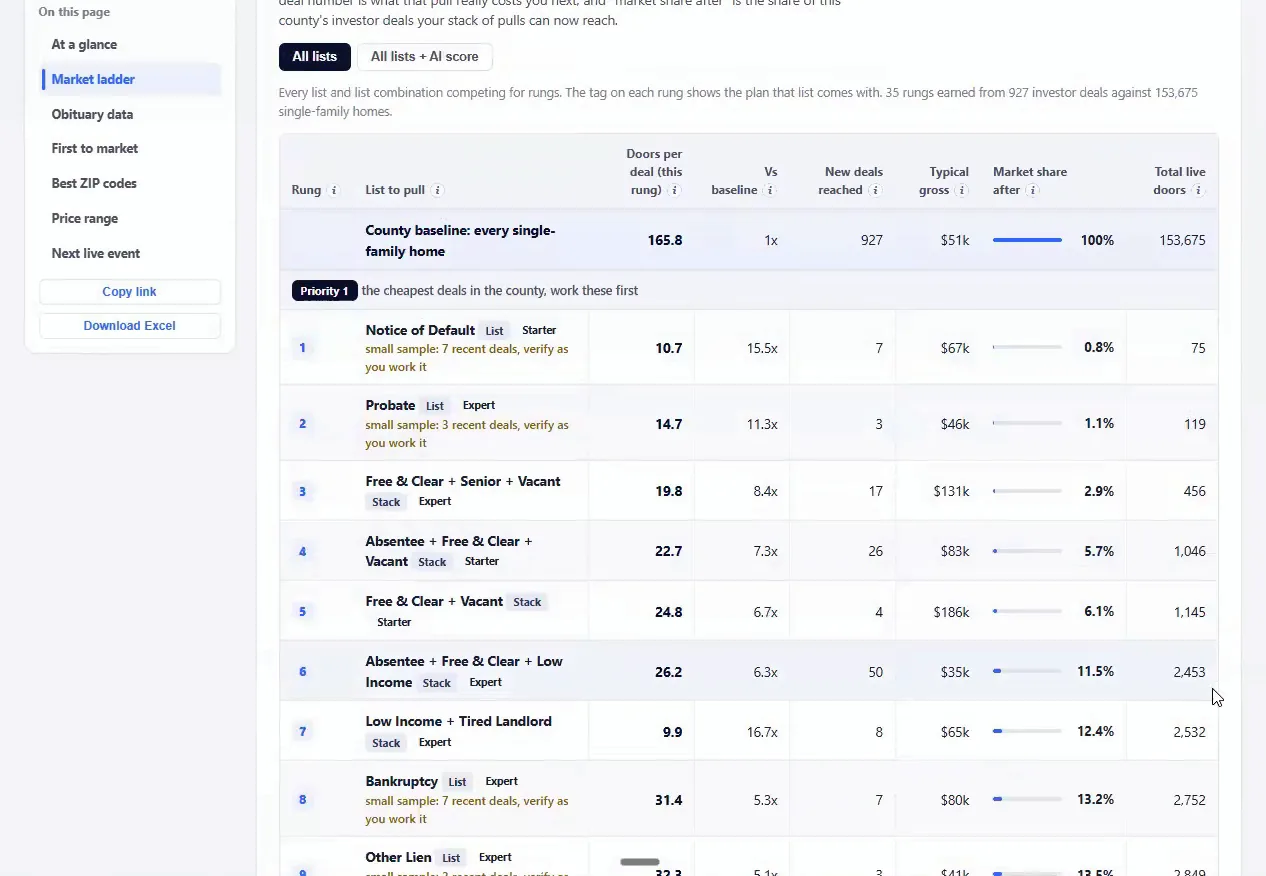Click Starter tag on Absentee + Free & Clear + Vacant
The image size is (1266, 876).
coord(482,561)
